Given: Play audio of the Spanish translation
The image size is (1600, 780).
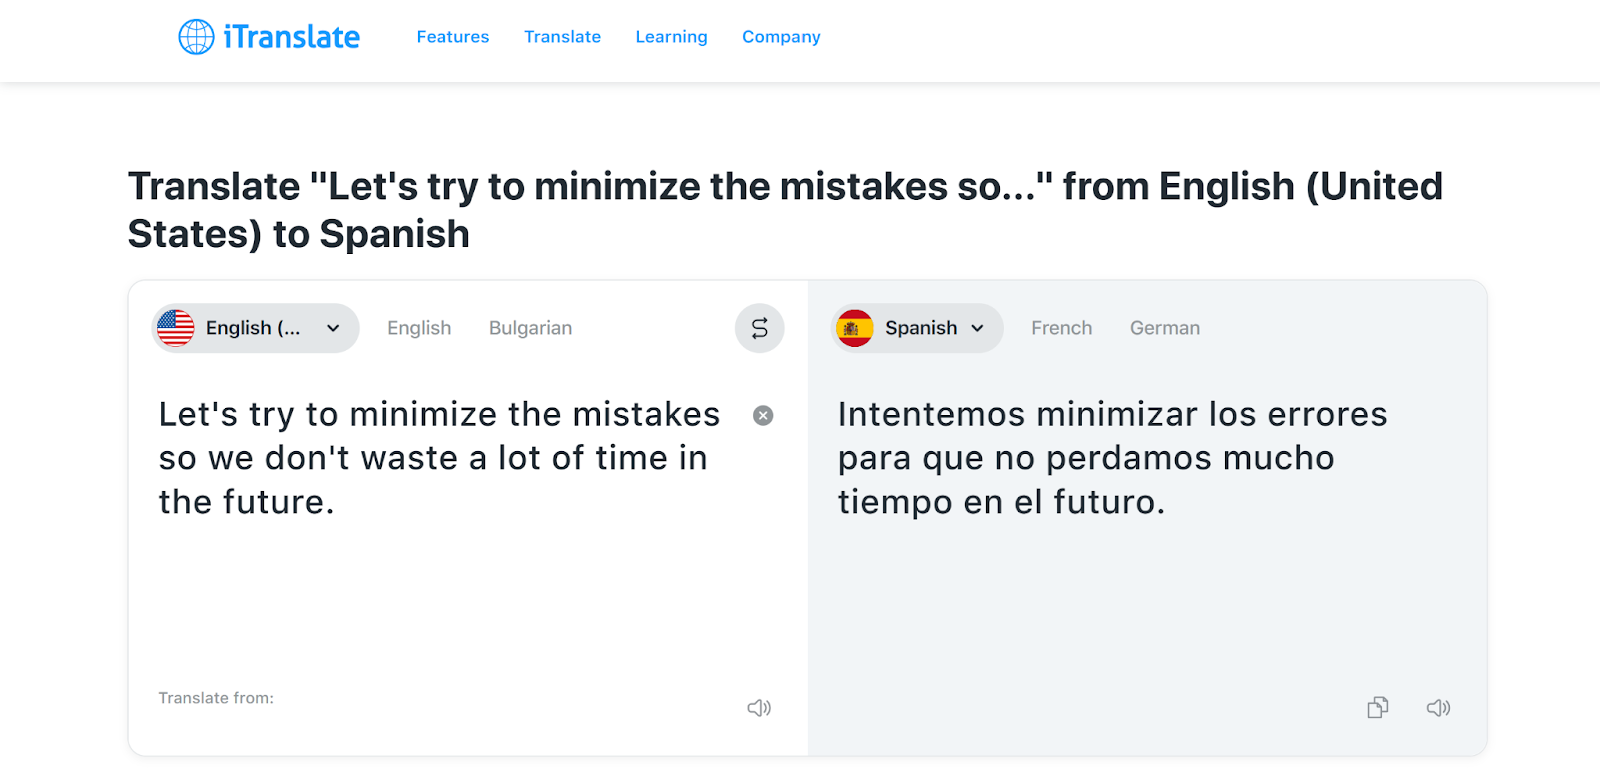Looking at the screenshot, I should pyautogui.click(x=1438, y=708).
